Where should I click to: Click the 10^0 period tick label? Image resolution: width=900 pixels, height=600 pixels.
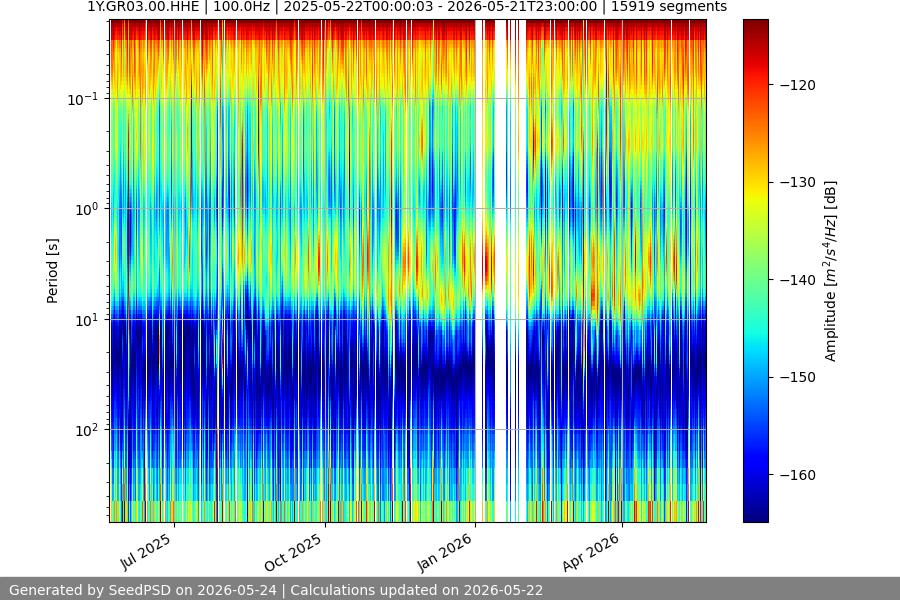[x=87, y=209]
